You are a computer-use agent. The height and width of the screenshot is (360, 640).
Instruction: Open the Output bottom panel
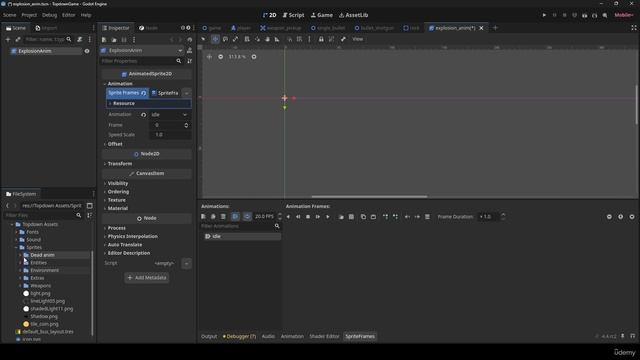coord(209,336)
